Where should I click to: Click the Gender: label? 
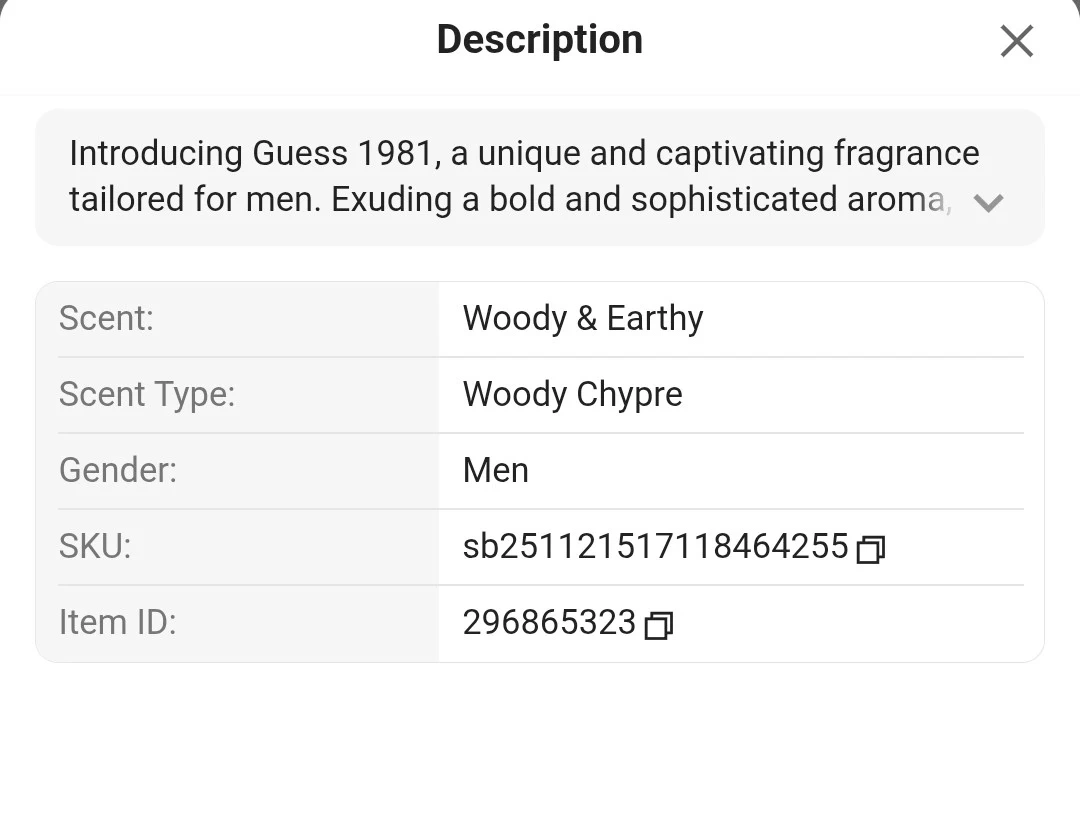(118, 470)
